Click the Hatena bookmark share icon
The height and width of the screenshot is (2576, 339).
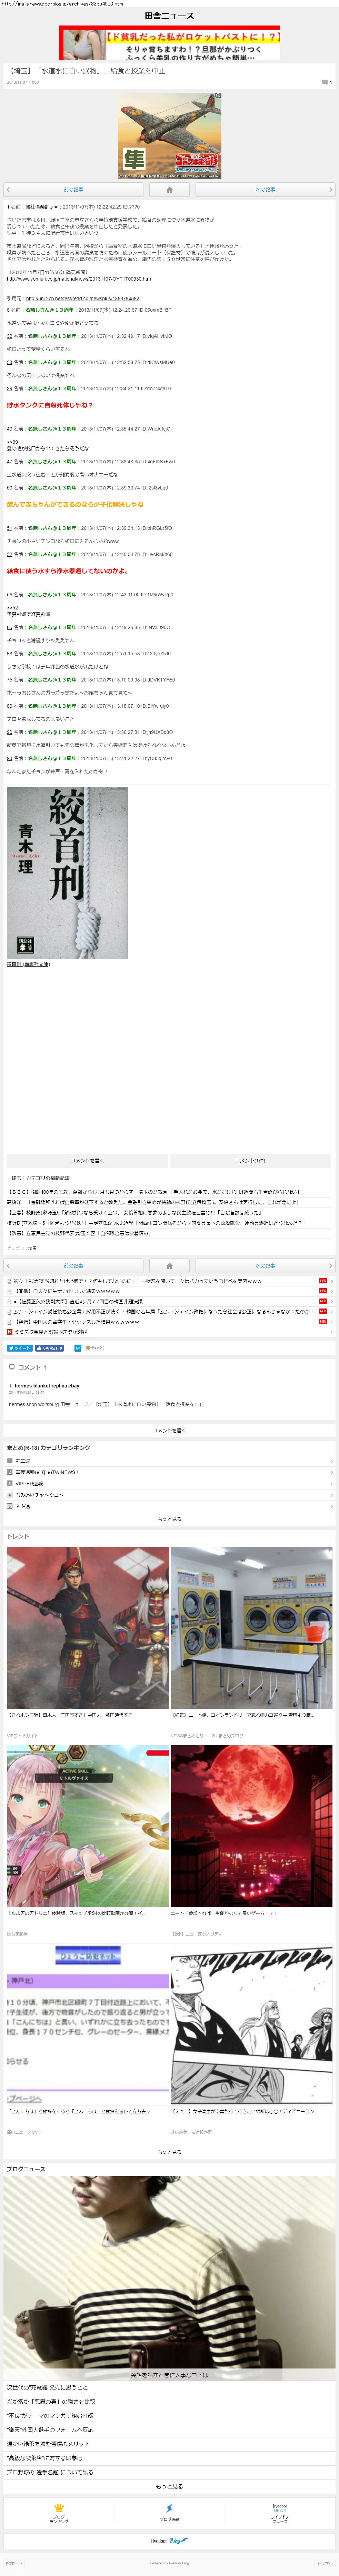(78, 1348)
